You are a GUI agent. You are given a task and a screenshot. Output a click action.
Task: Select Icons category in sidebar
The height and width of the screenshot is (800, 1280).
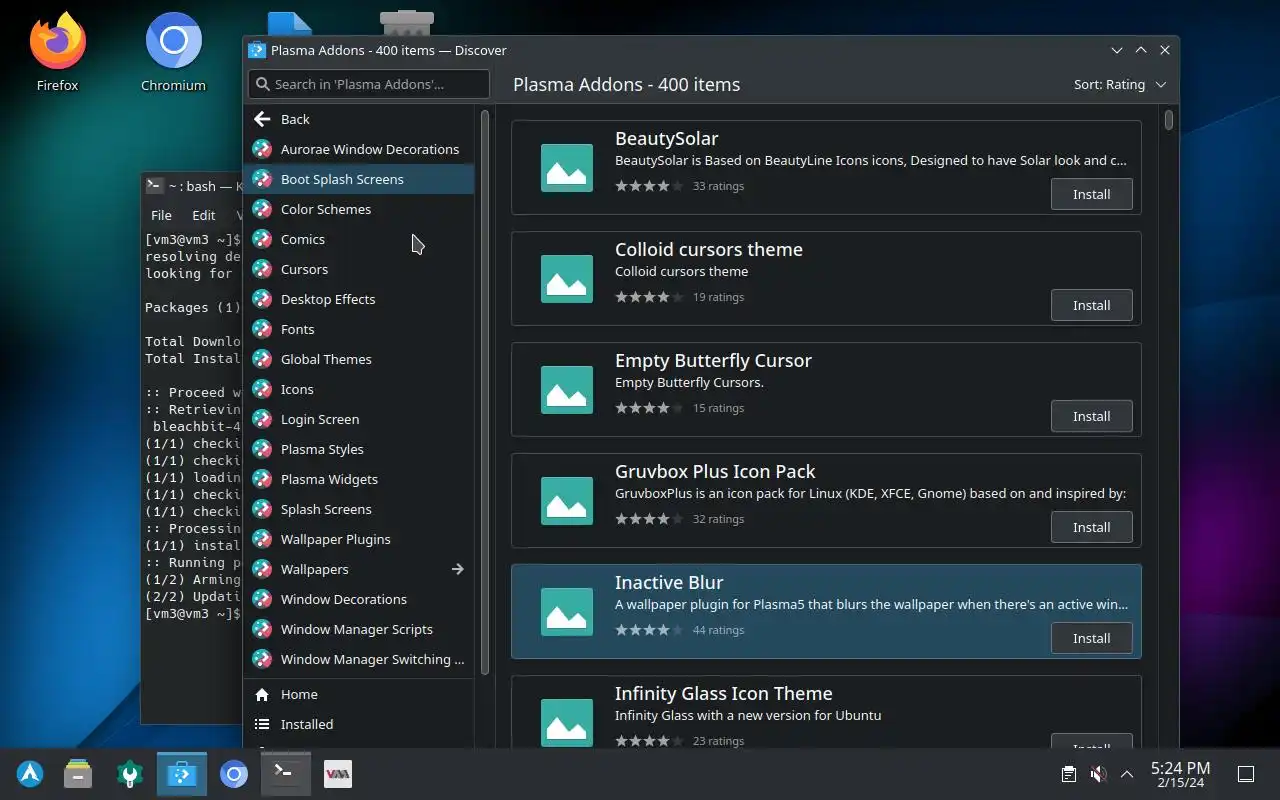[359, 389]
